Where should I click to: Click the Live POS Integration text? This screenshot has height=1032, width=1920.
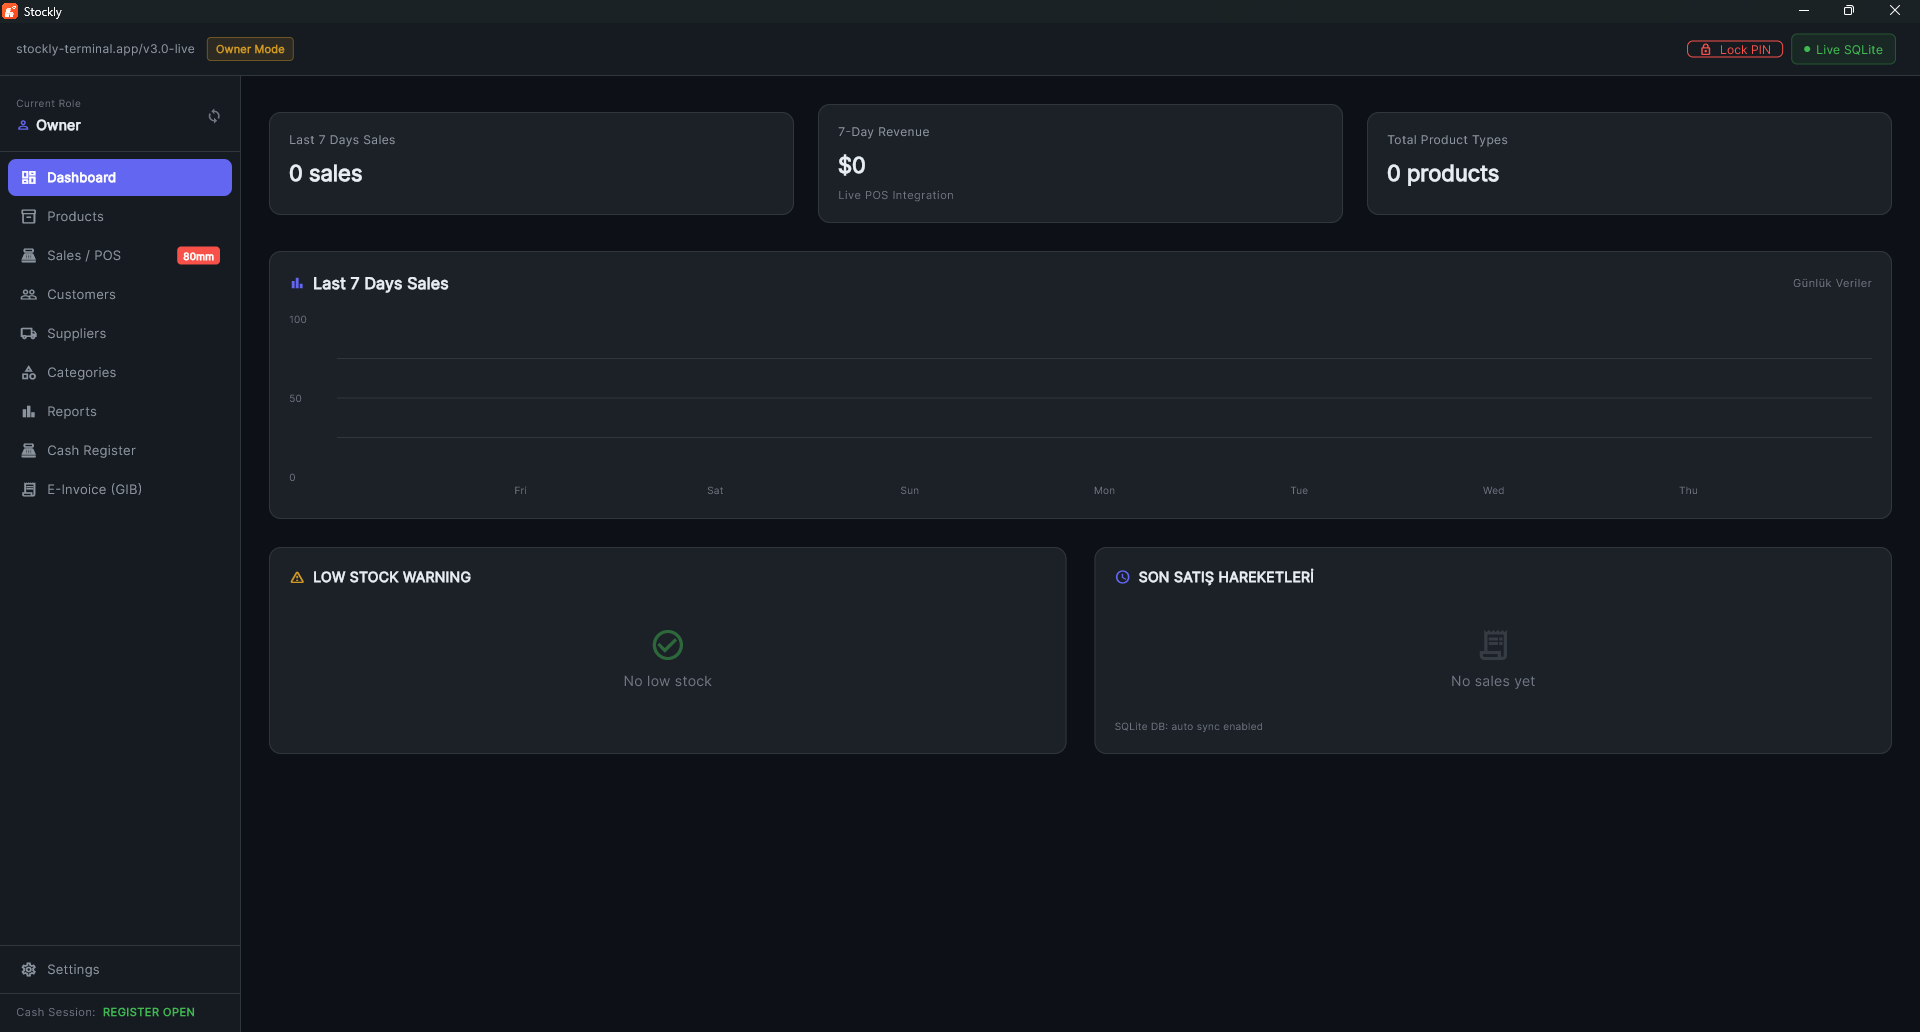coord(895,196)
